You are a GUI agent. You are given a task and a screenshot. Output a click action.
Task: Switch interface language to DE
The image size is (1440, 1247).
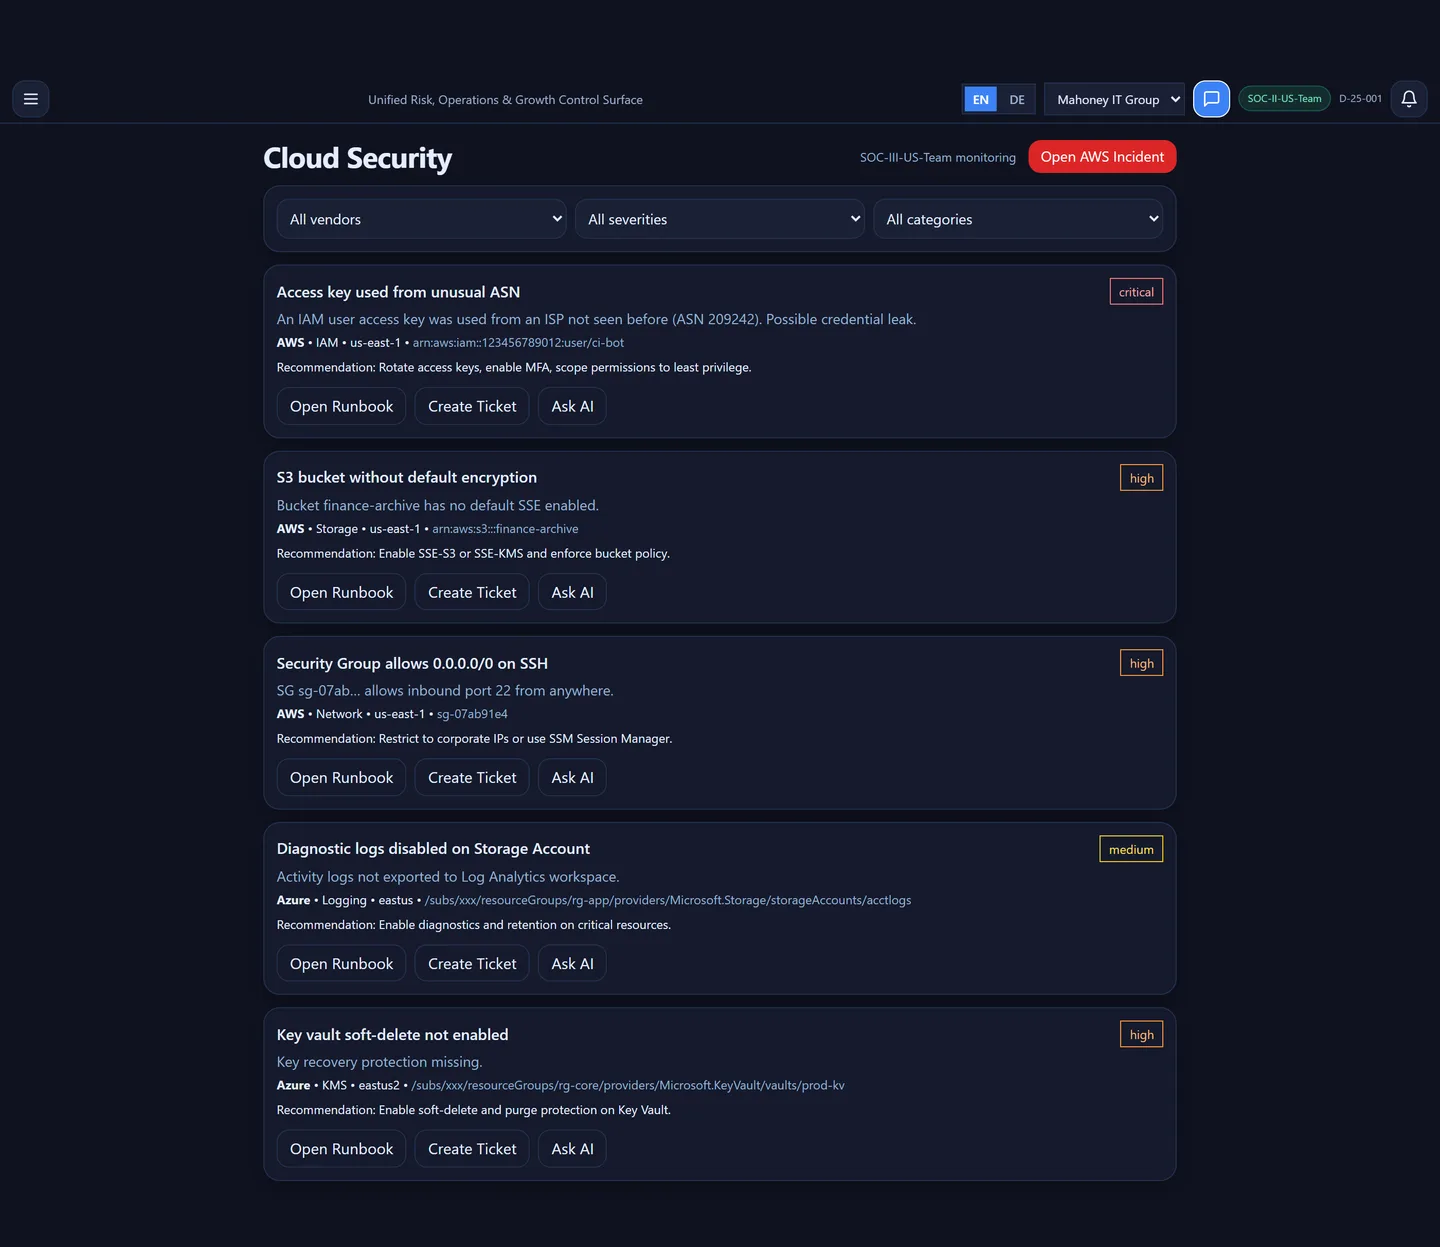[x=1017, y=99]
